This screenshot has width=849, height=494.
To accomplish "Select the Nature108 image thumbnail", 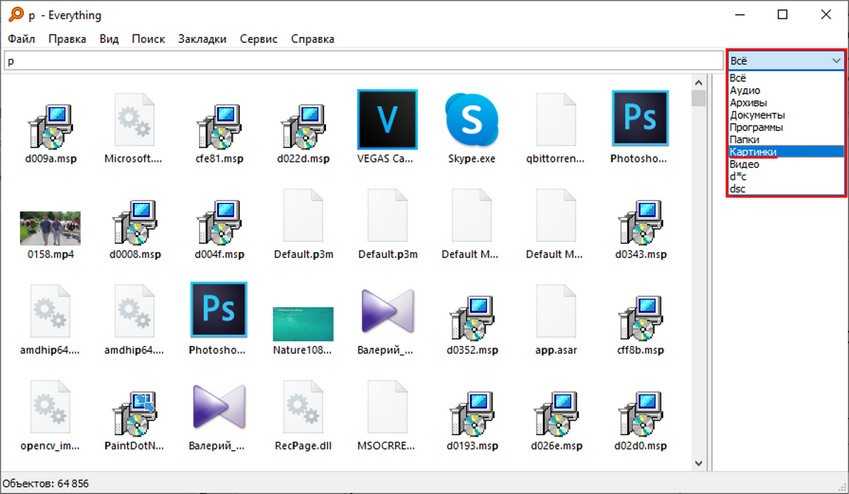I will 302,323.
